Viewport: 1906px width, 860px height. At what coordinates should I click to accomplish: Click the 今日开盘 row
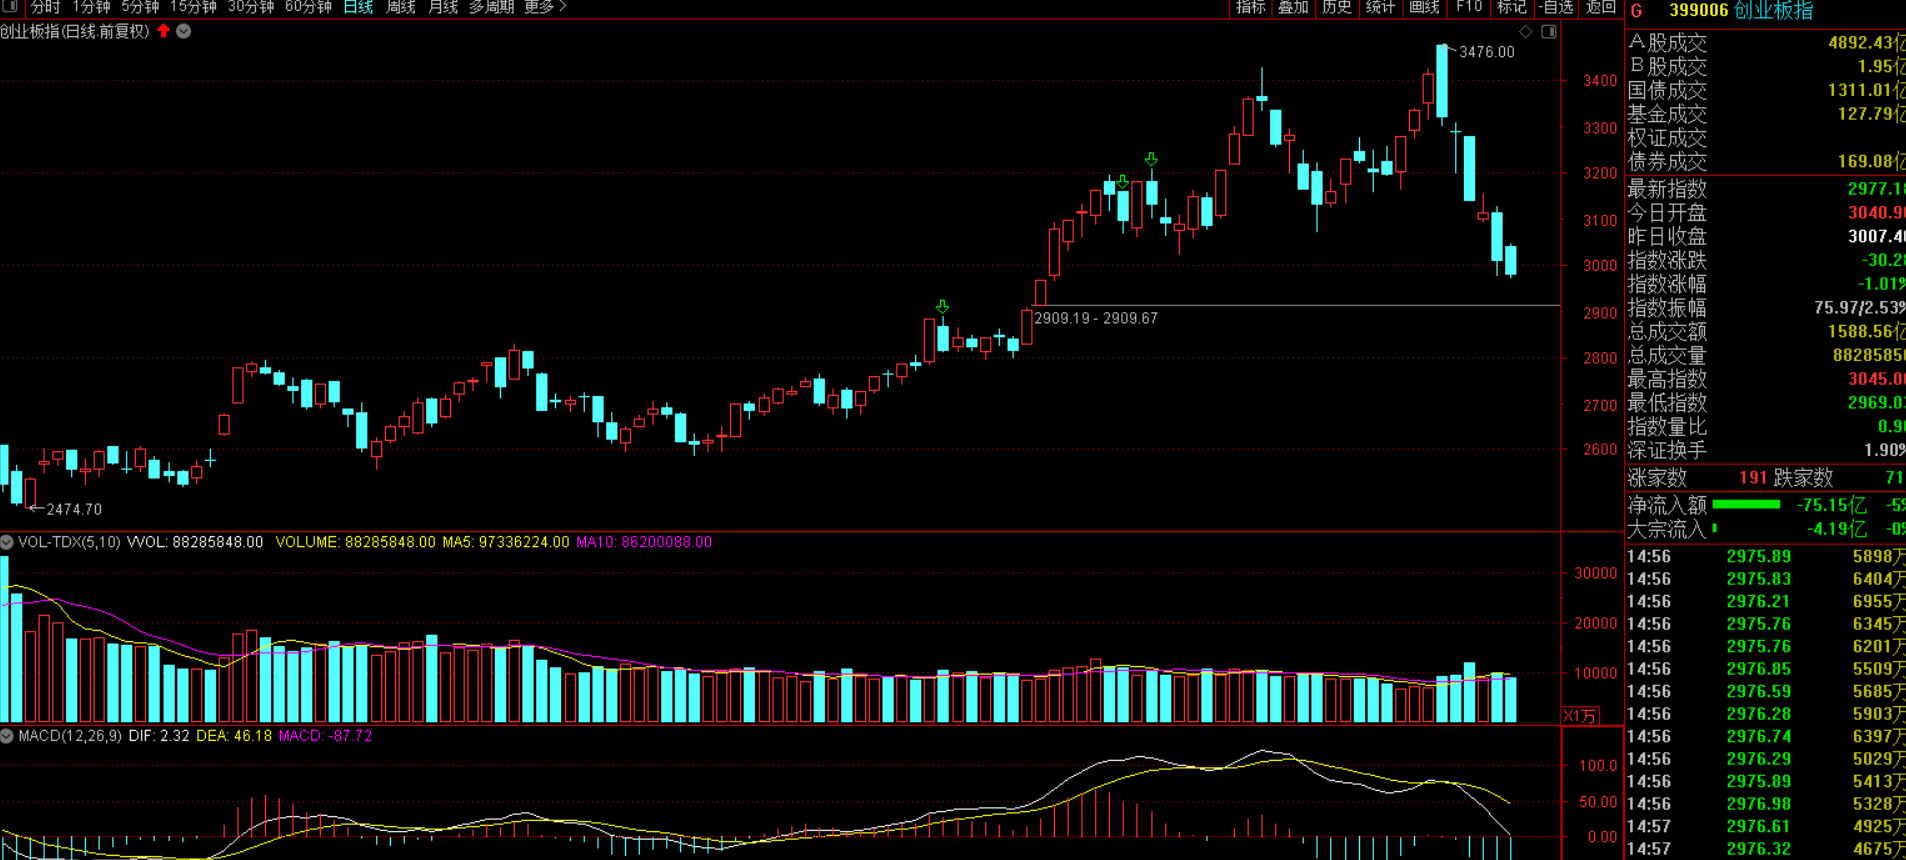[1766, 213]
